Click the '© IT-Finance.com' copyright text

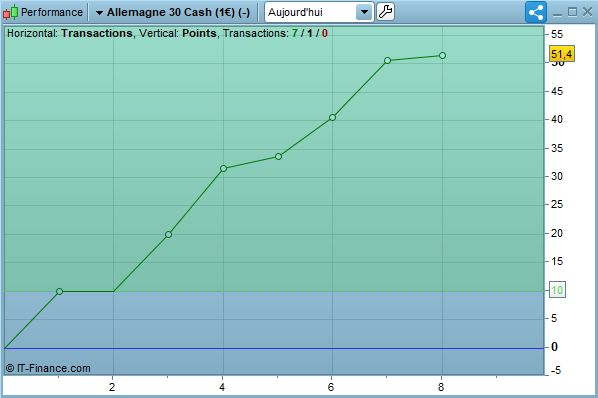48,368
